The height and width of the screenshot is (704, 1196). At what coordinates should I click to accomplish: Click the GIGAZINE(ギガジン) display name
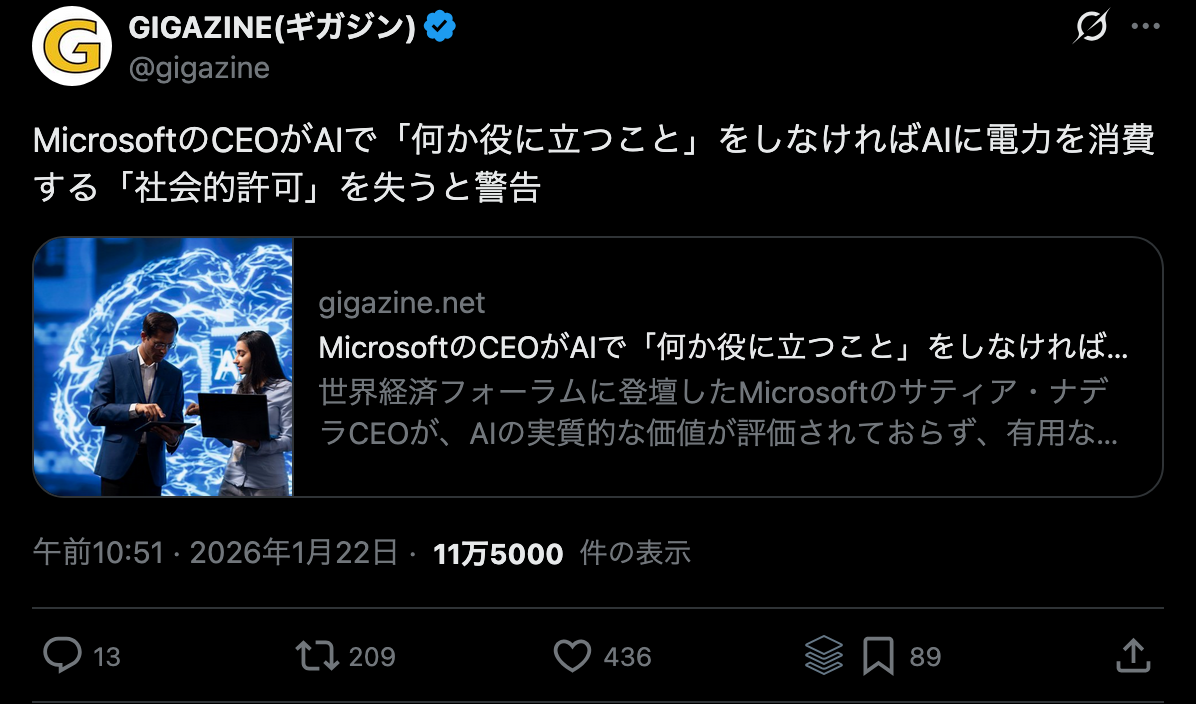(x=272, y=29)
